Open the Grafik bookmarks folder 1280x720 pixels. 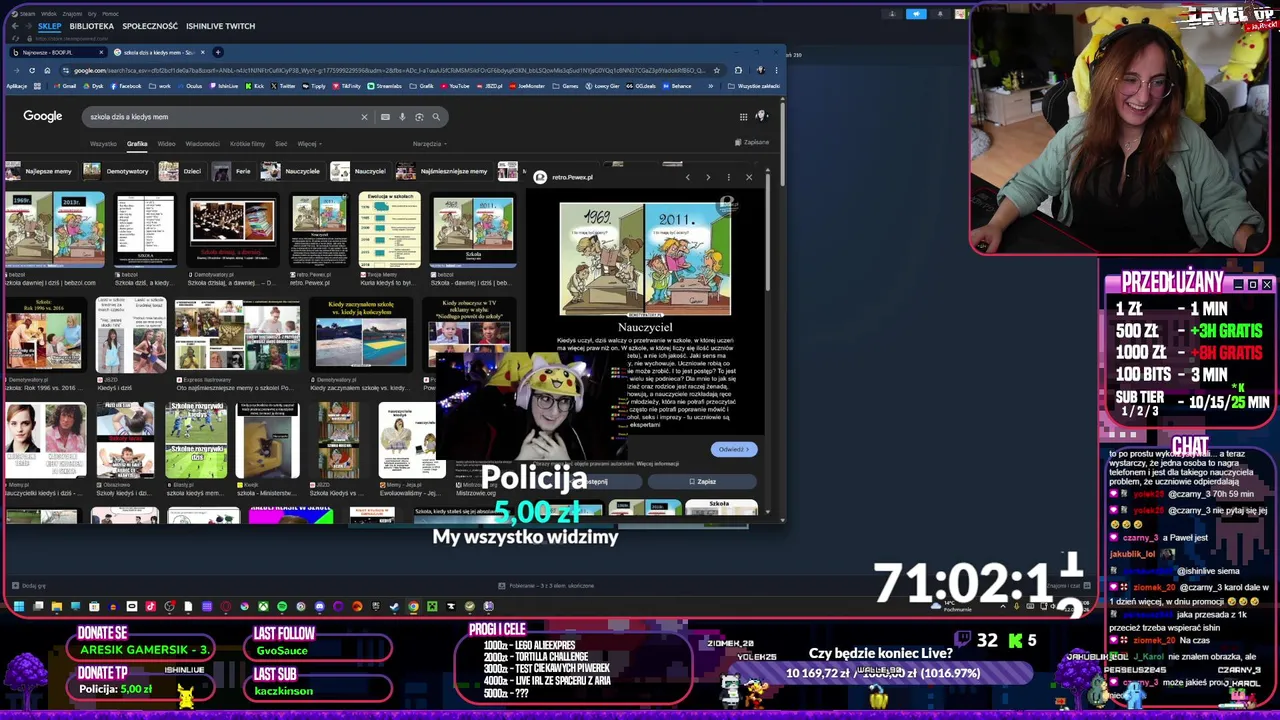421,86
